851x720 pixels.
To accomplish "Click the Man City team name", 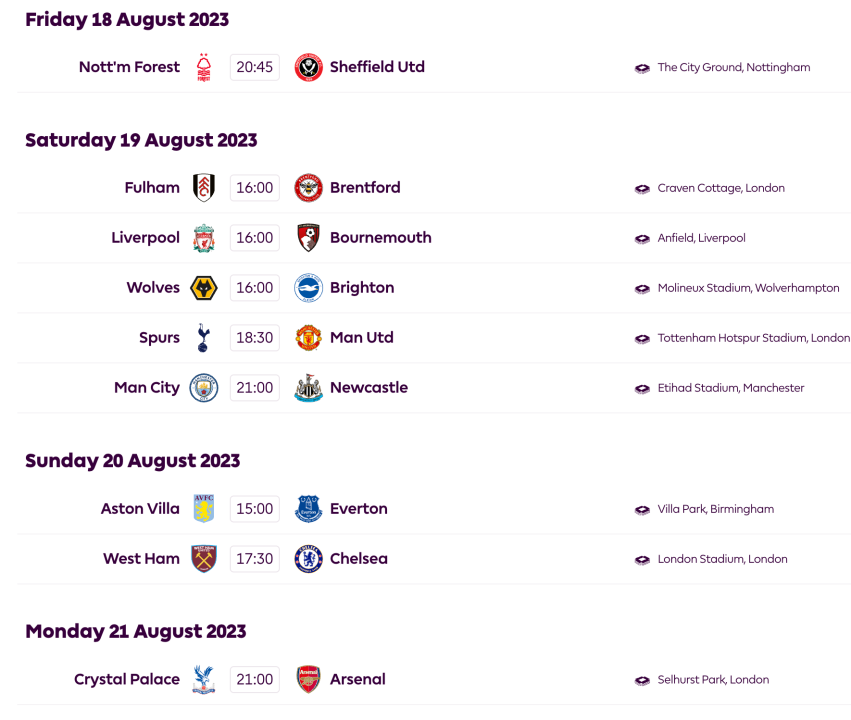I will pyautogui.click(x=147, y=388).
